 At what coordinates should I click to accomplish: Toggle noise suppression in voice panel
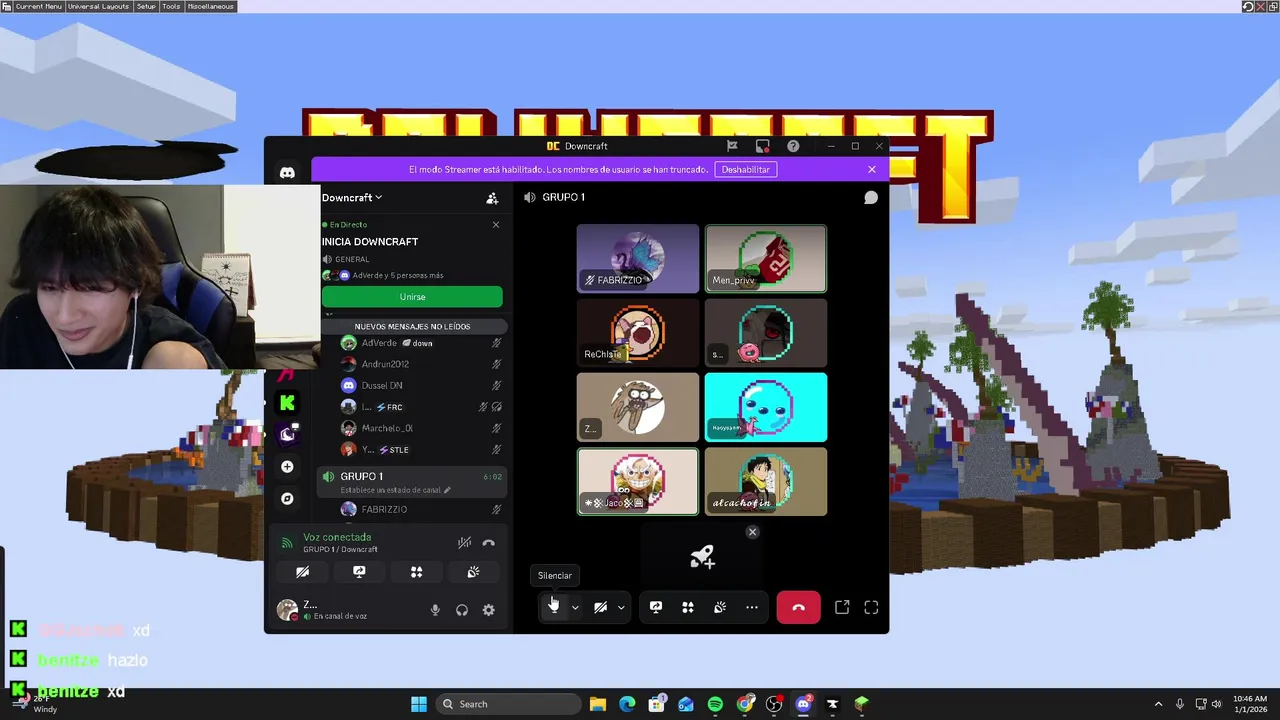click(x=464, y=543)
